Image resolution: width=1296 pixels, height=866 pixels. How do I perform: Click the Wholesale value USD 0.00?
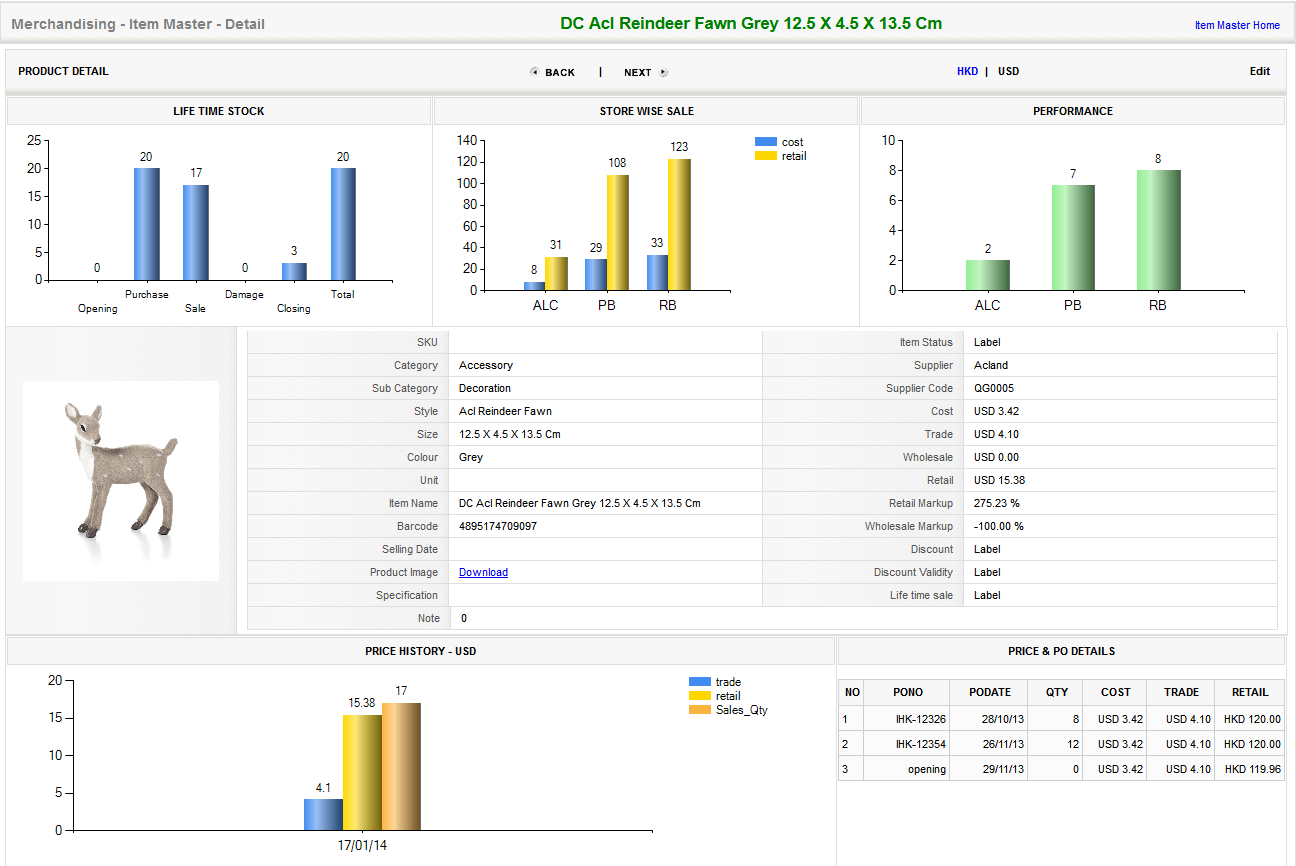pos(996,457)
